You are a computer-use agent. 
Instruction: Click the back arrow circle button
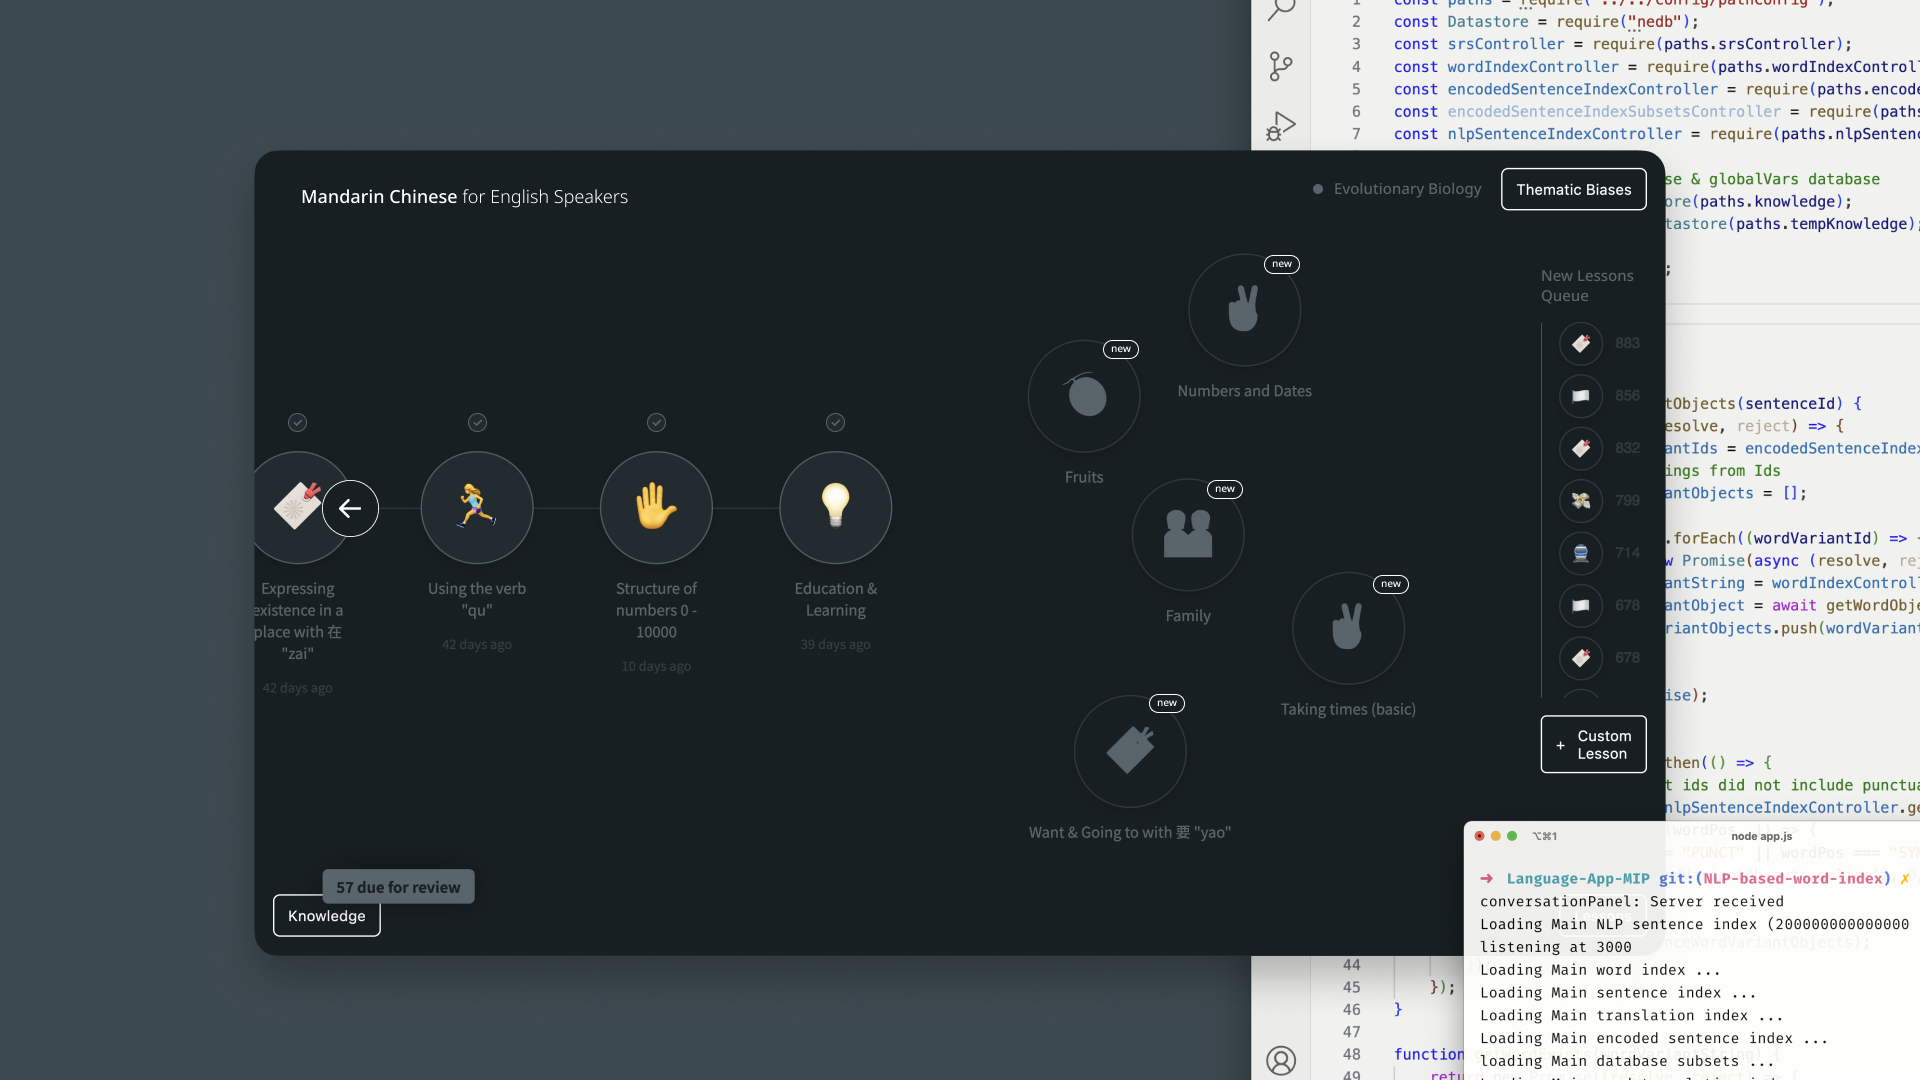(x=350, y=508)
